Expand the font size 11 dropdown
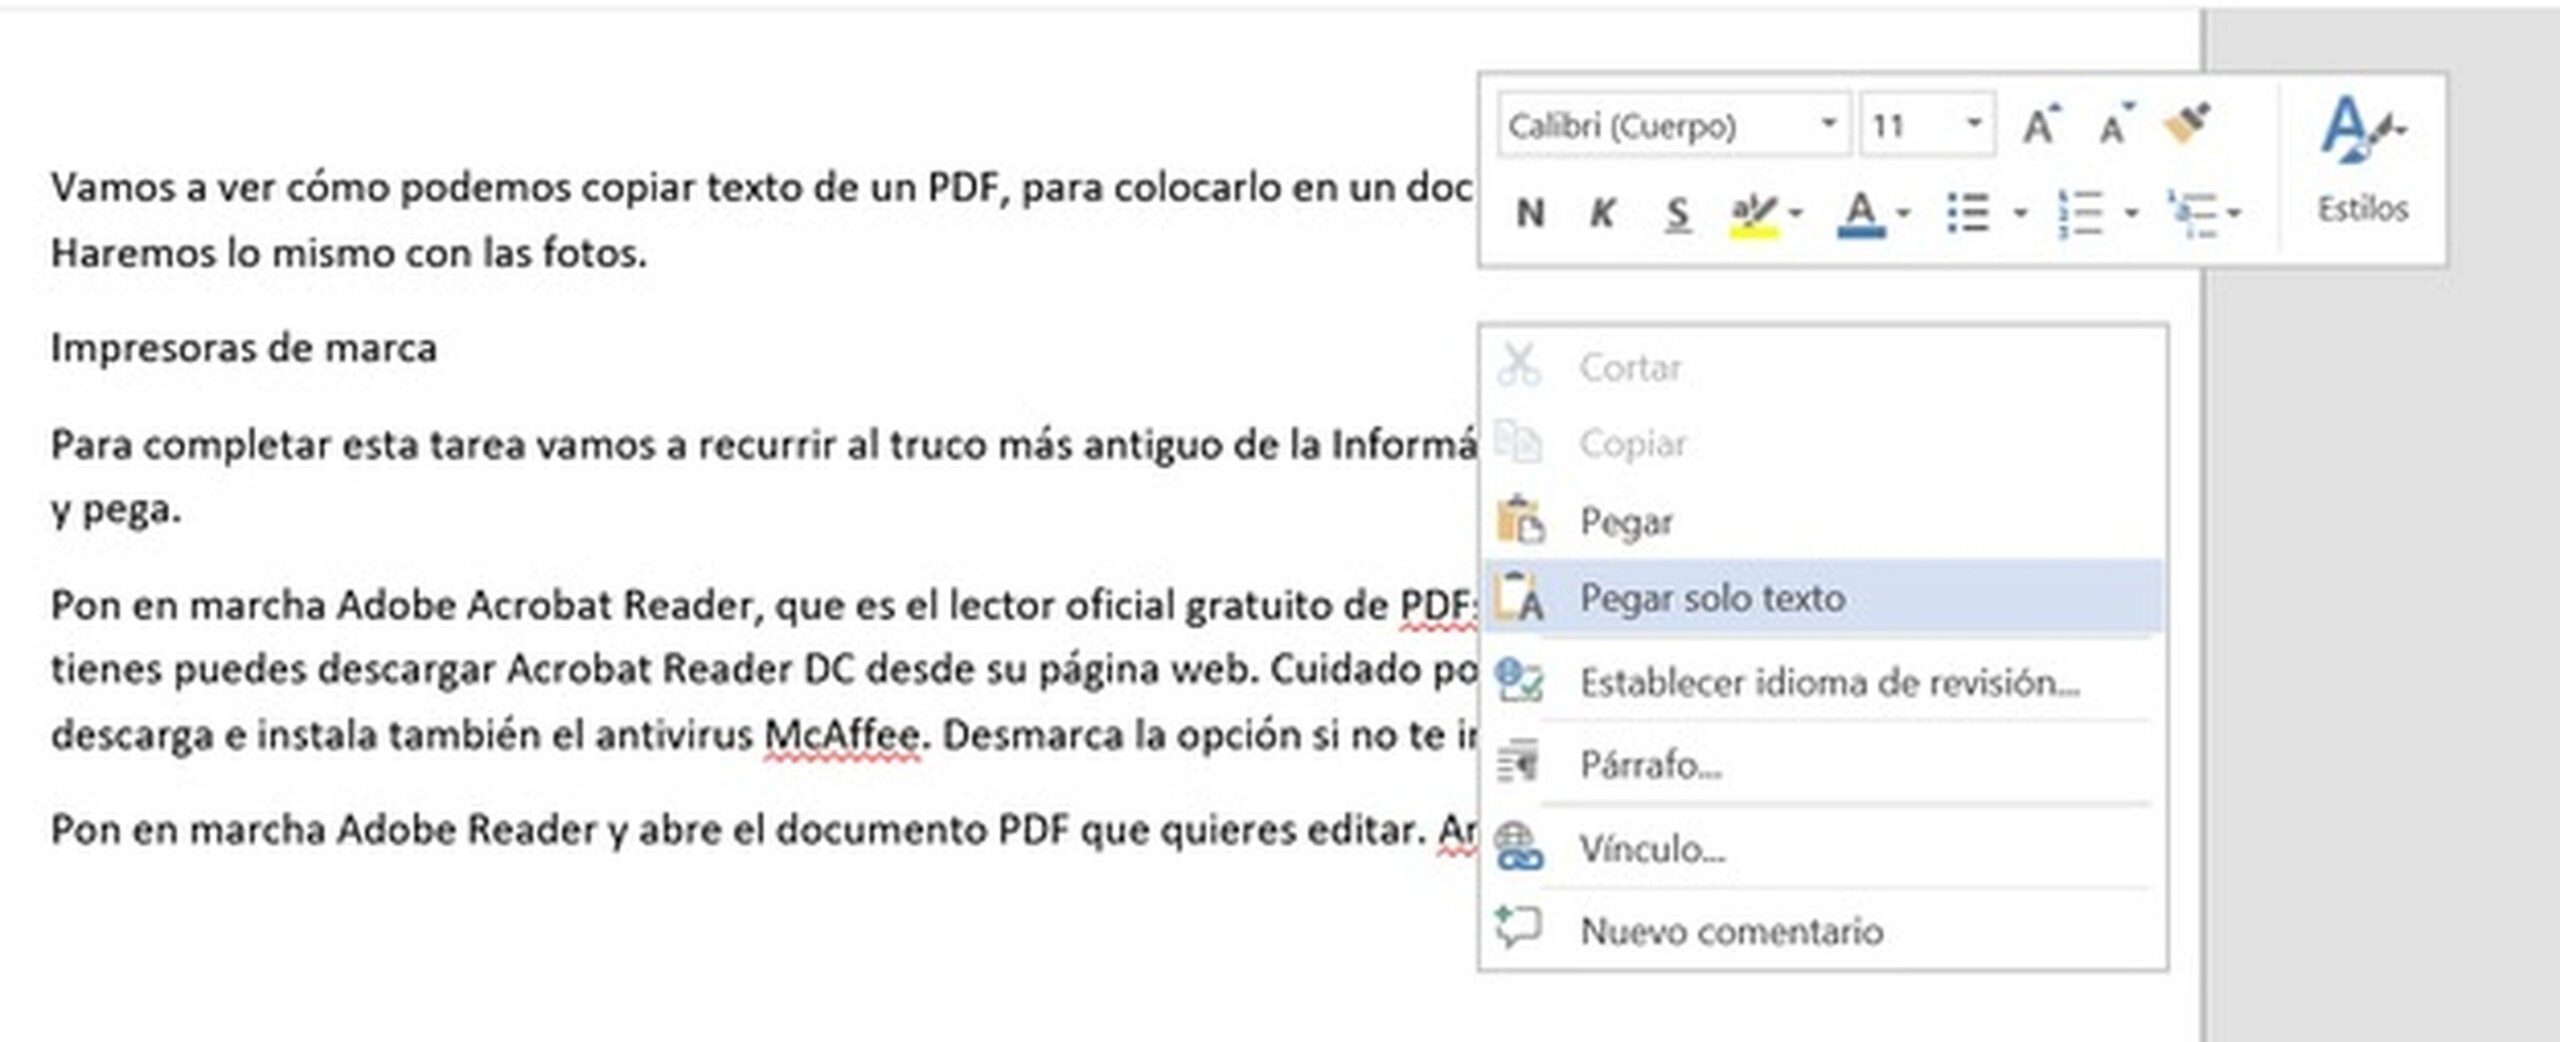The image size is (2560, 1042). (1974, 124)
